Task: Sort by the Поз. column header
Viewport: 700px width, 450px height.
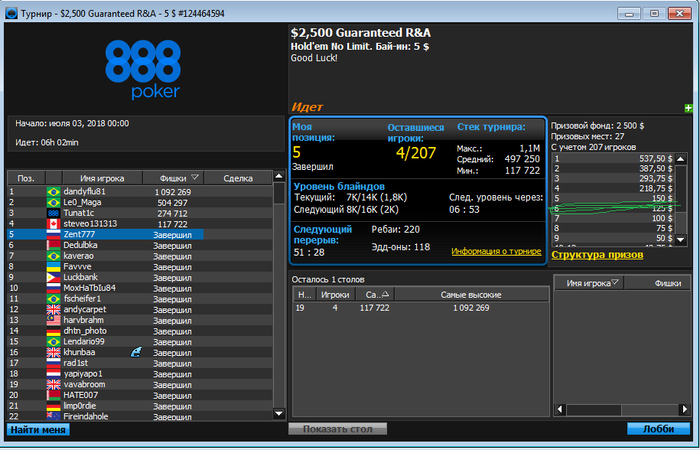Action: point(26,178)
